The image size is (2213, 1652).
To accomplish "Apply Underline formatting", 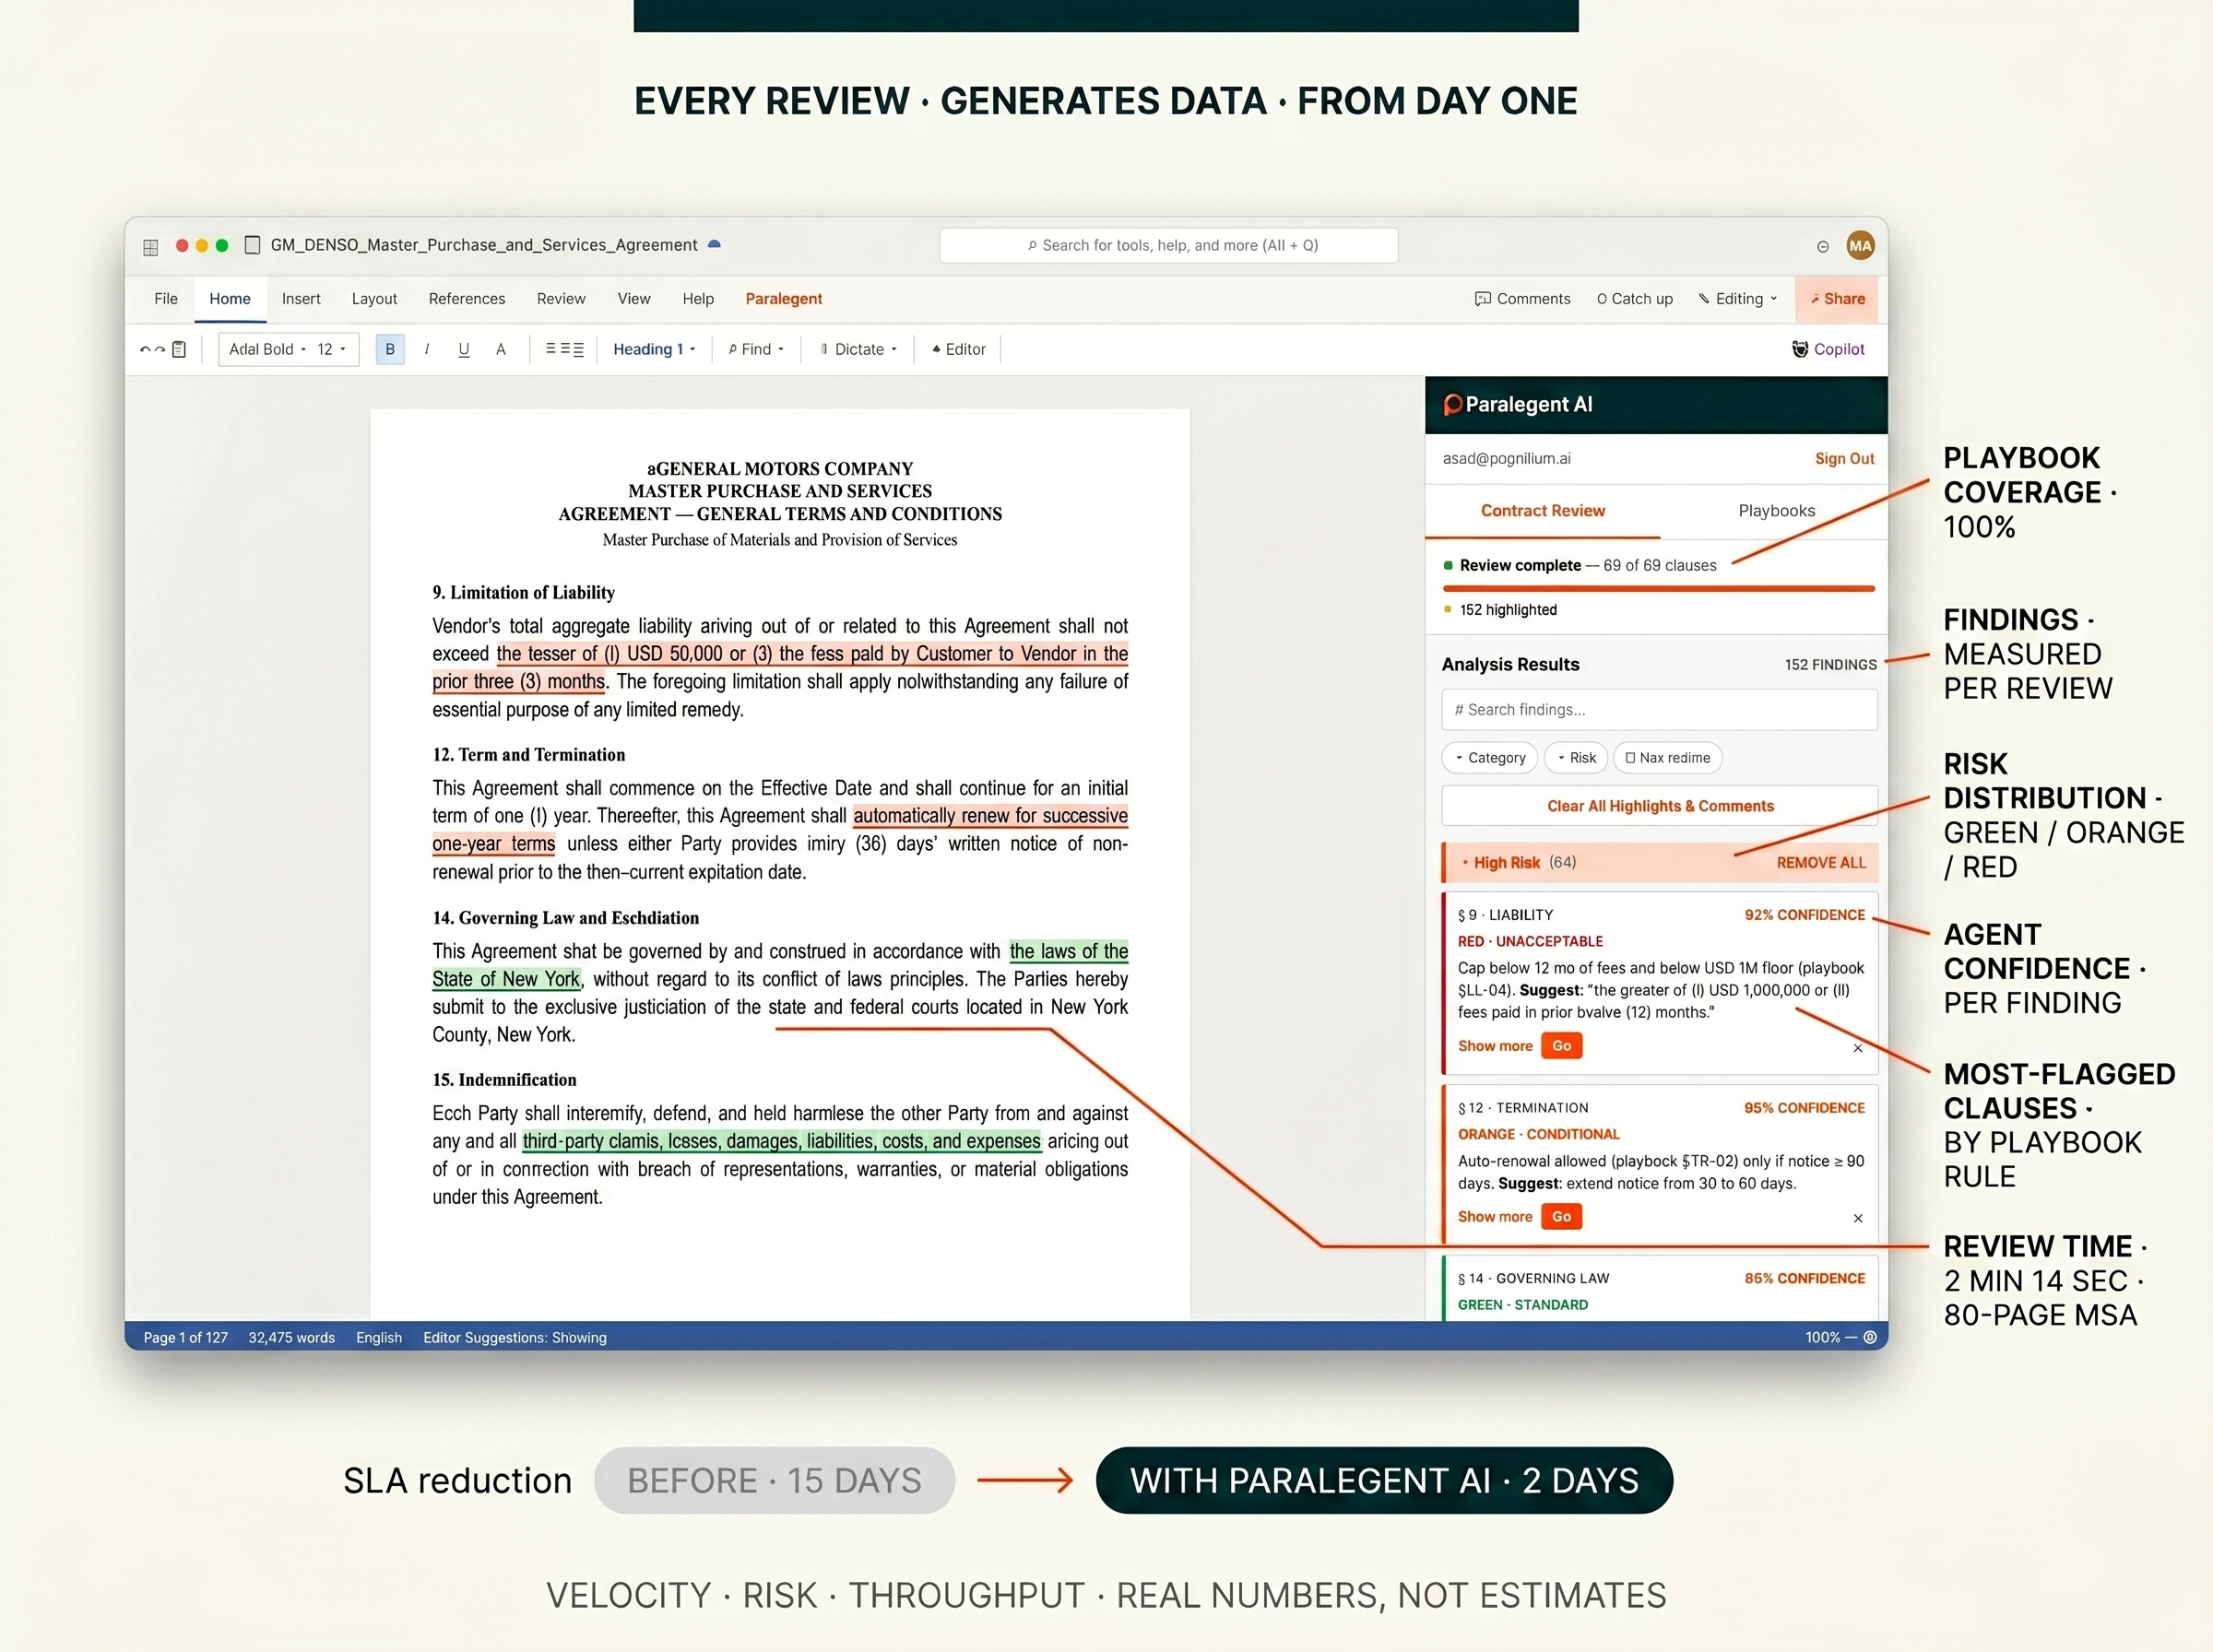I will coord(464,349).
